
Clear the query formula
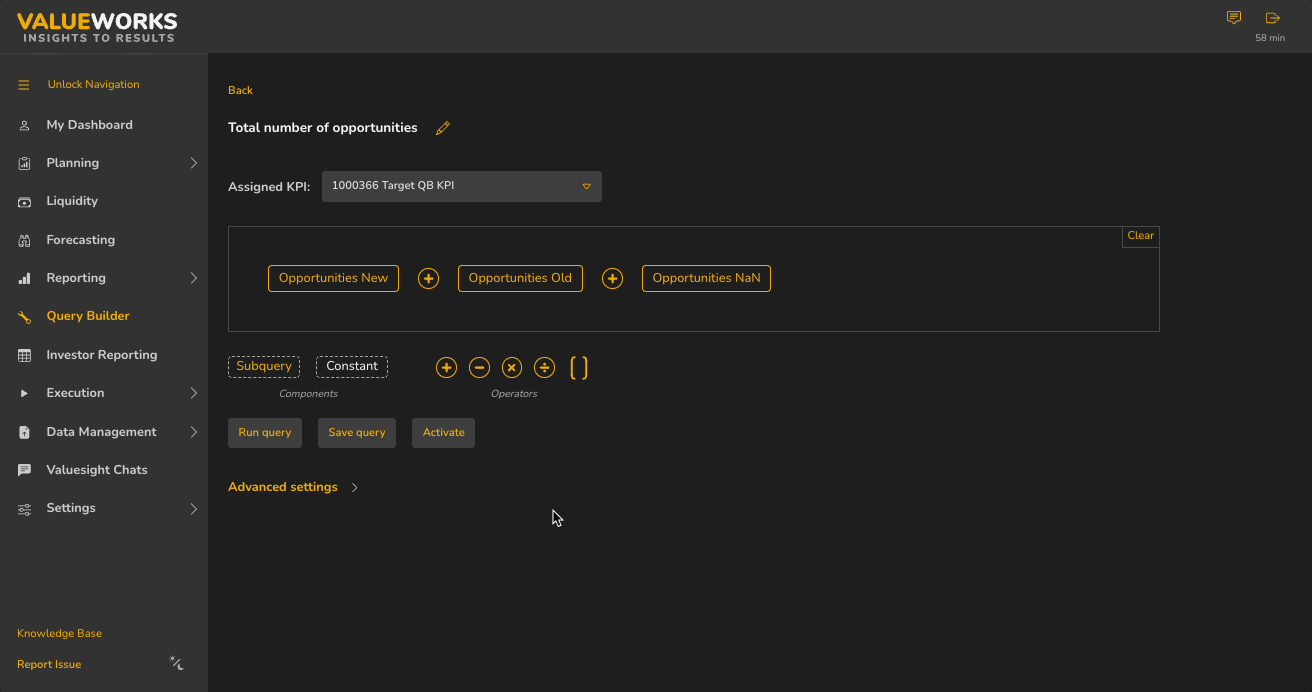(x=1141, y=236)
